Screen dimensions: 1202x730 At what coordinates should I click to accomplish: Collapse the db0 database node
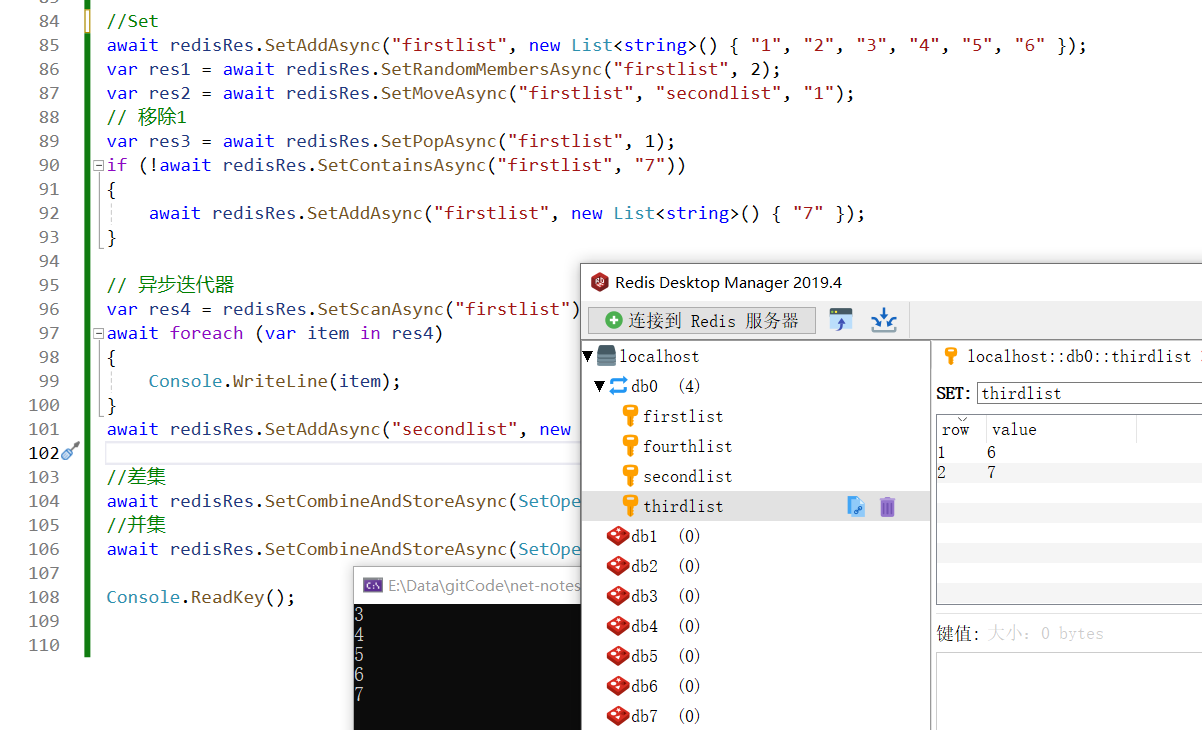click(x=600, y=386)
